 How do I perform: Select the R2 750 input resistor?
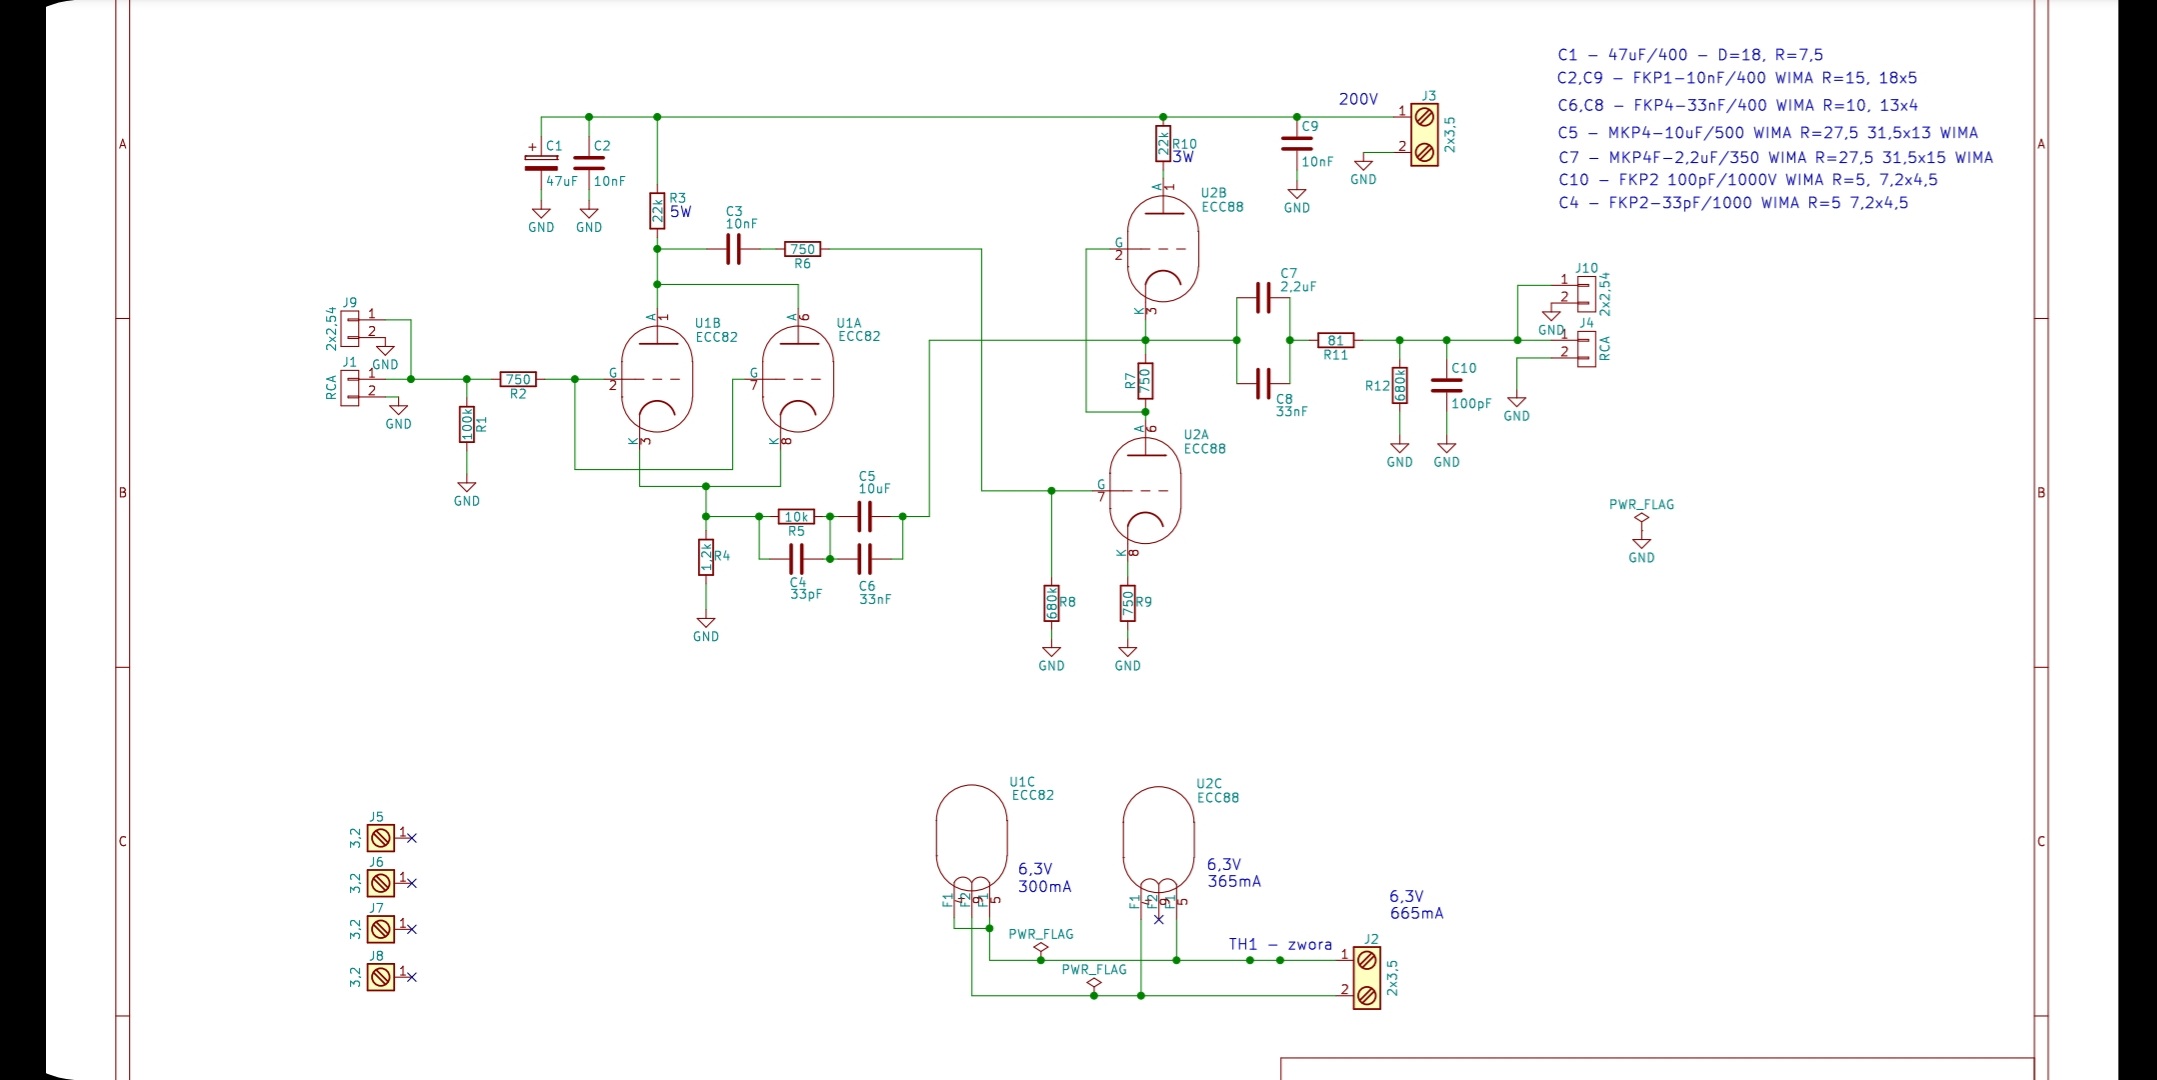[x=518, y=379]
